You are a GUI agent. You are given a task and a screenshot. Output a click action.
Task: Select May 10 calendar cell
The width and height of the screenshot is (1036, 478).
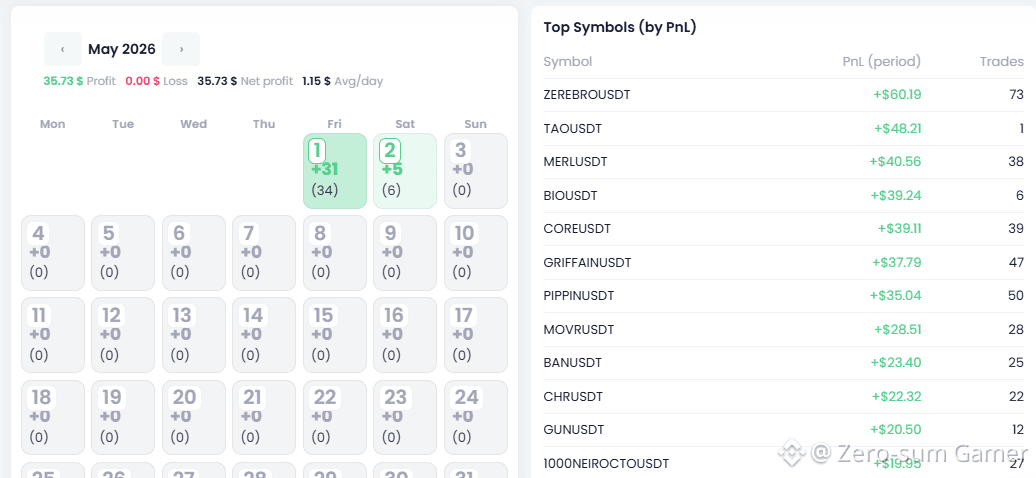(x=476, y=253)
